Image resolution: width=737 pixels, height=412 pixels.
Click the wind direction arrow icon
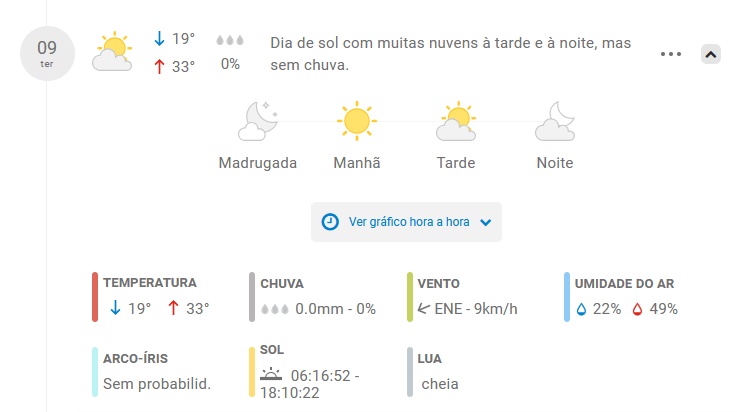(423, 309)
